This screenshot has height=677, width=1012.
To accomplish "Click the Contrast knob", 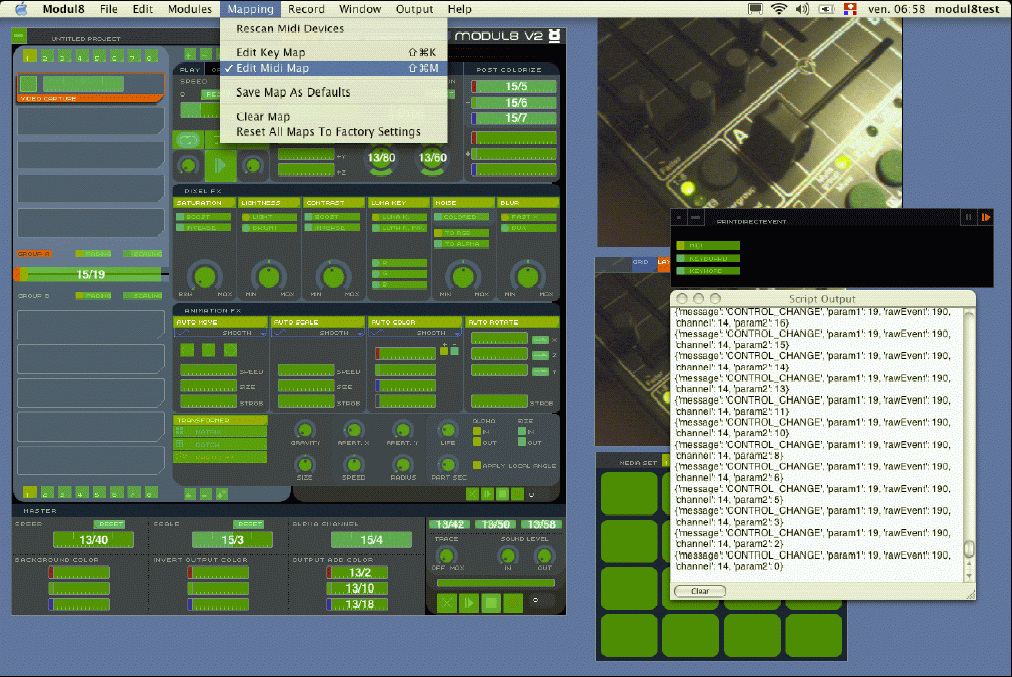I will 333,276.
